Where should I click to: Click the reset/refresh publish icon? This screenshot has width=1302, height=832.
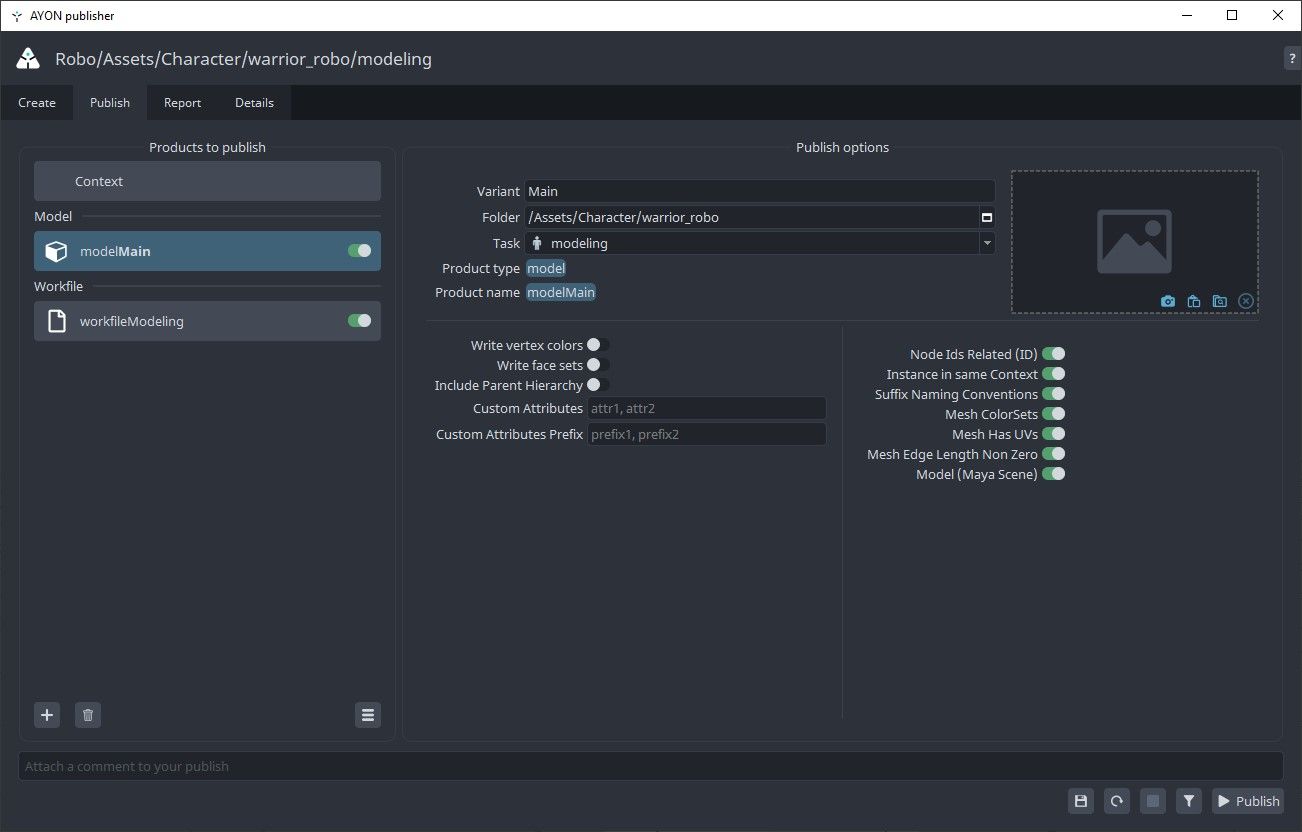[1116, 801]
